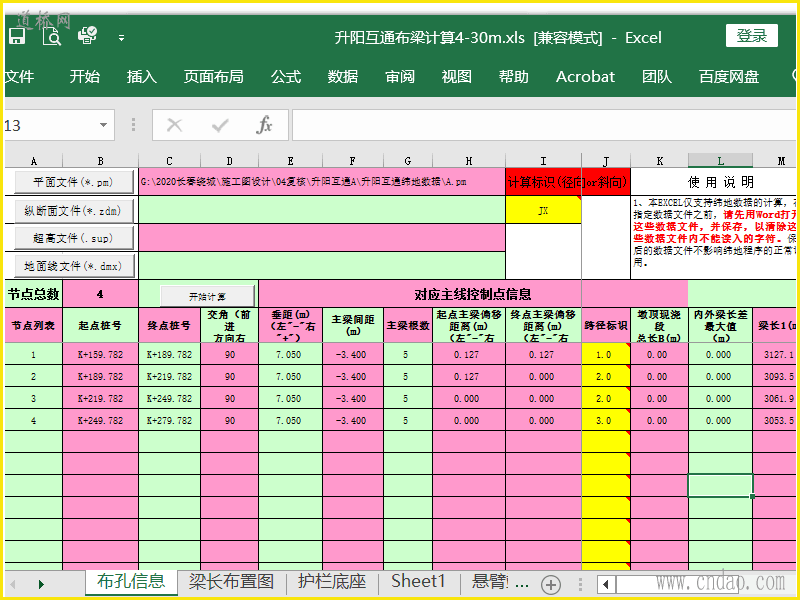Select the 节点列表 header cell

[34, 325]
